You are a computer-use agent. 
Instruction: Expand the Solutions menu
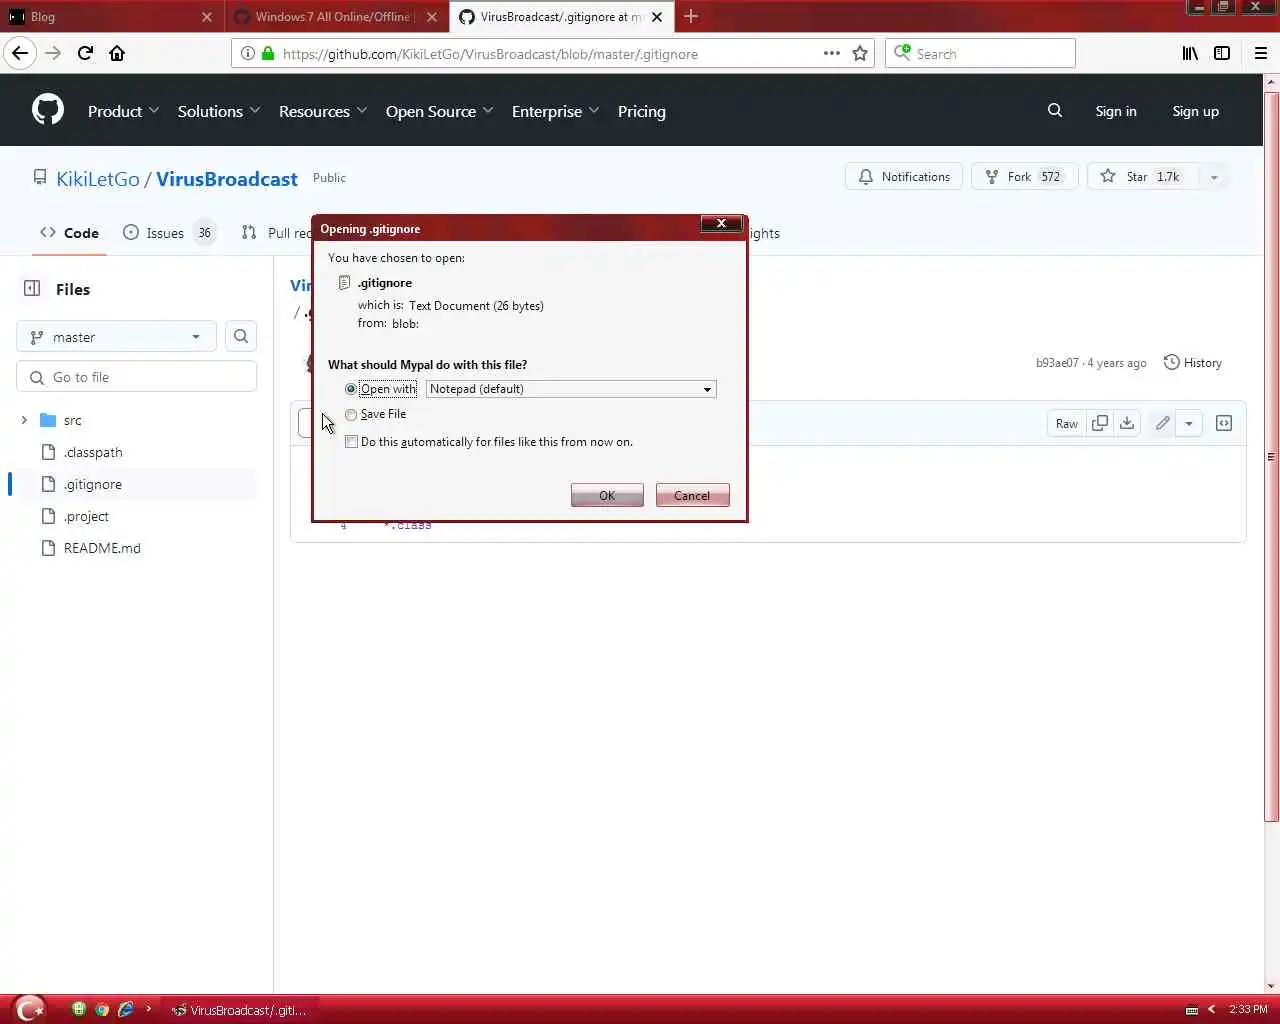219,111
